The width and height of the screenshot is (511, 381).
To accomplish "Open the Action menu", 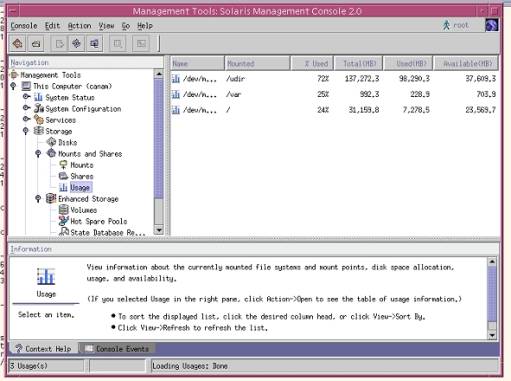I will [79, 26].
